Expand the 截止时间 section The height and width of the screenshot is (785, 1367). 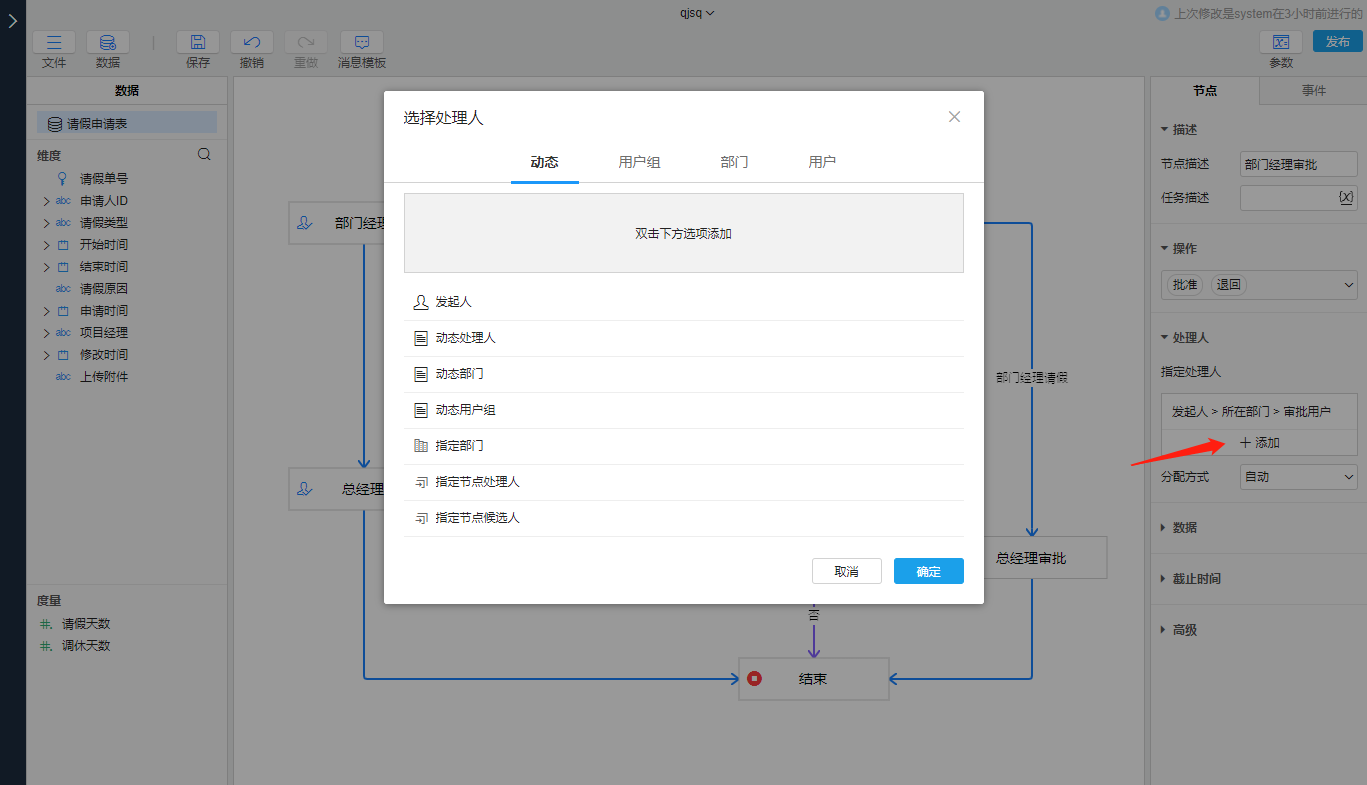1196,579
